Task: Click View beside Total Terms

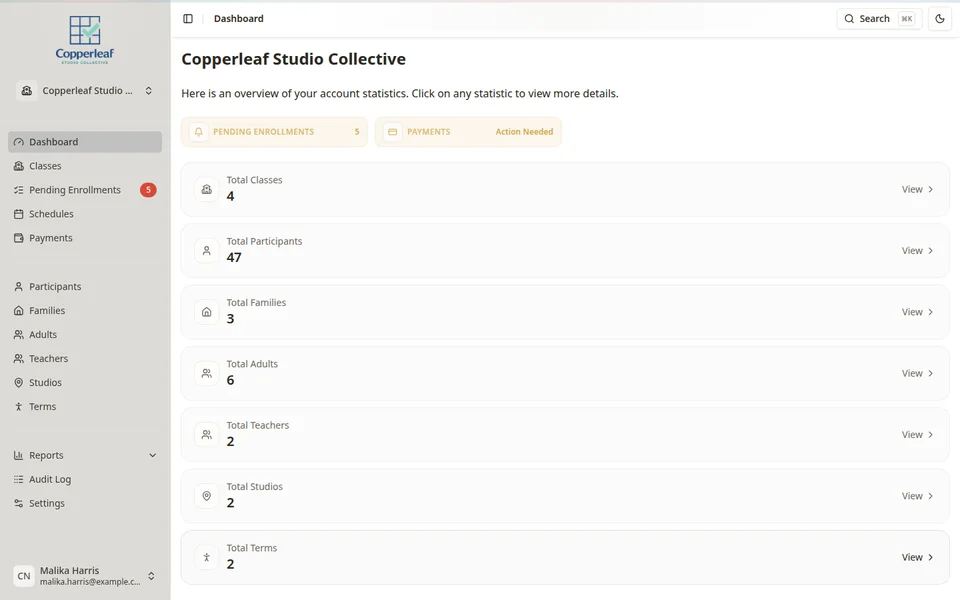Action: pyautogui.click(x=916, y=557)
